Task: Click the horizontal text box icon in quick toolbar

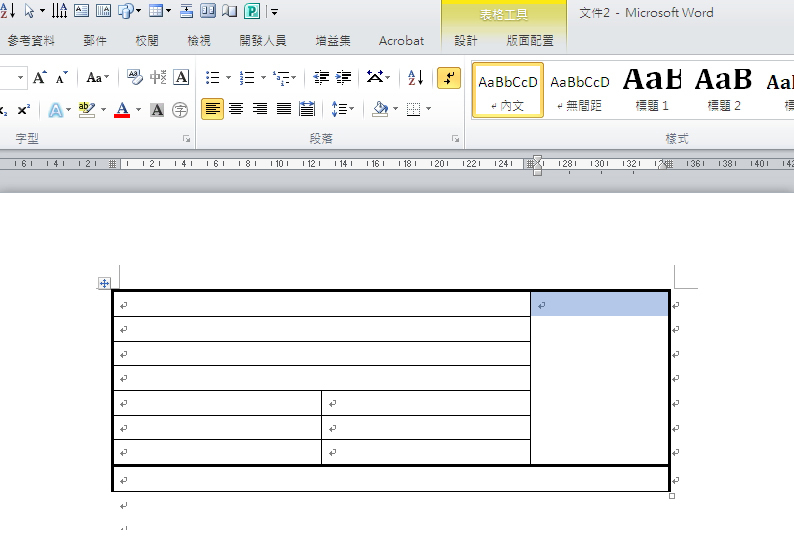Action: click(82, 11)
